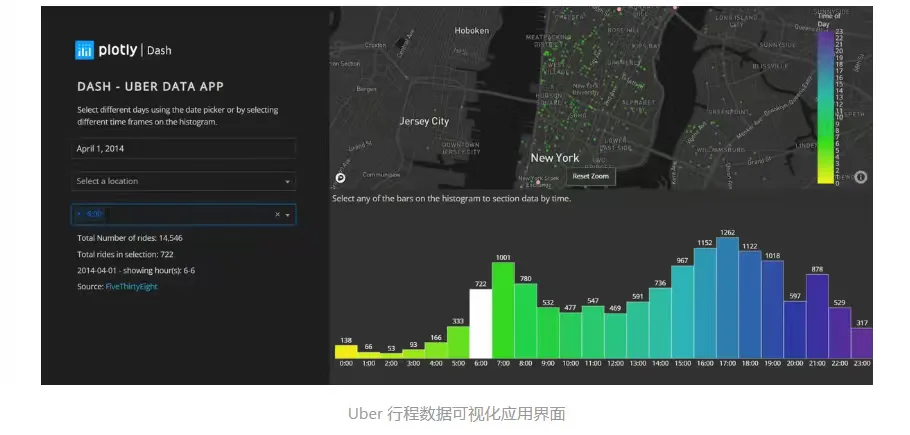Select the 2:00 bar with 53 rides
This screenshot has width=910, height=435.
[391, 356]
